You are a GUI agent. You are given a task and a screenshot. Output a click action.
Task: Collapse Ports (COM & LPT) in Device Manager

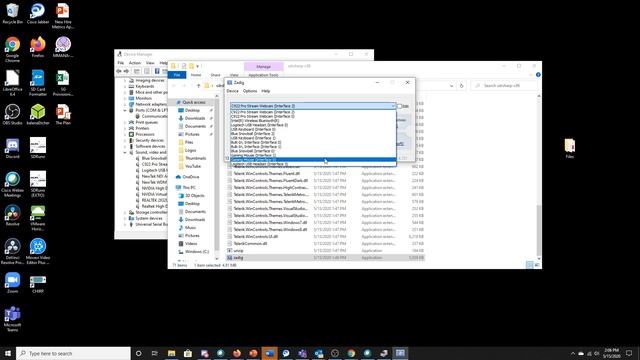[x=125, y=110]
